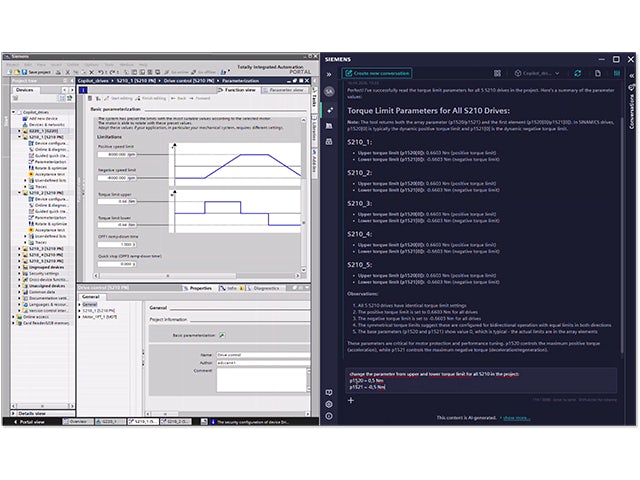Collapse the Copilot_drives project tree node
Viewport: 640px width, 480px height.
[14, 112]
